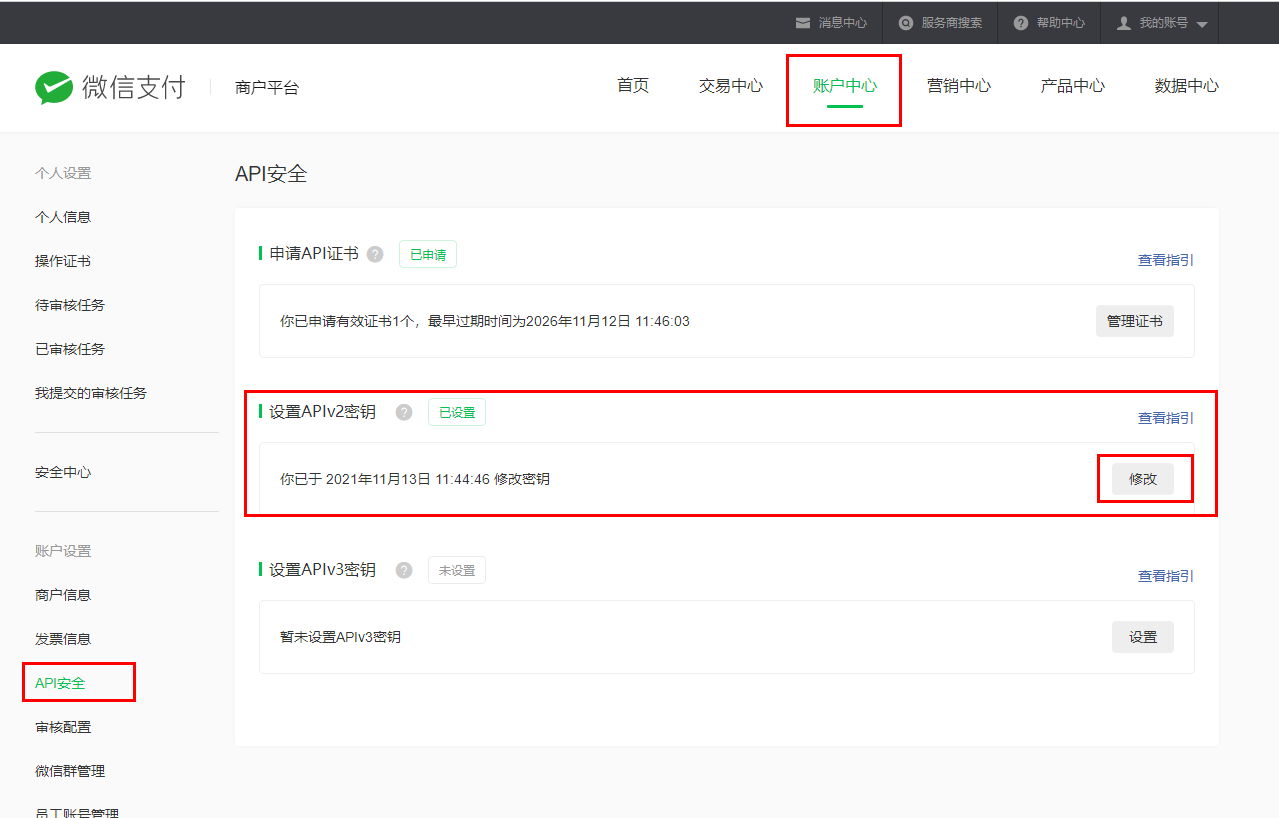Viewport: 1279px width, 818px height.
Task: Click the WeChat Pay logo icon
Action: [x=54, y=88]
